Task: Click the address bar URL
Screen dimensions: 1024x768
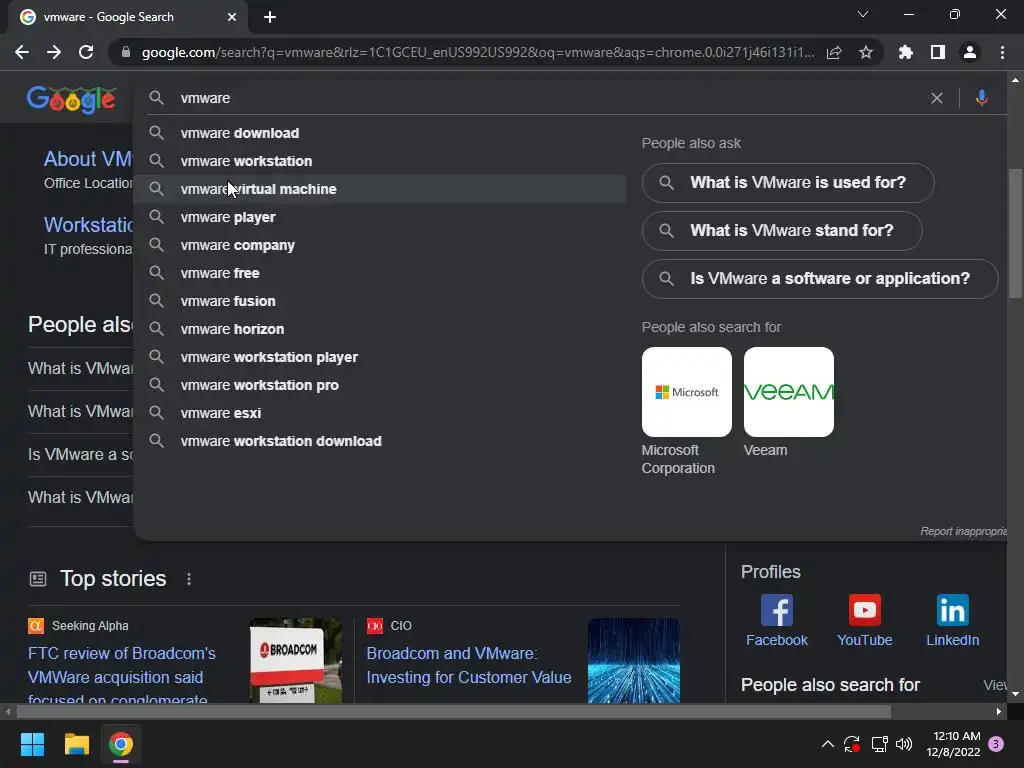Action: [477, 52]
